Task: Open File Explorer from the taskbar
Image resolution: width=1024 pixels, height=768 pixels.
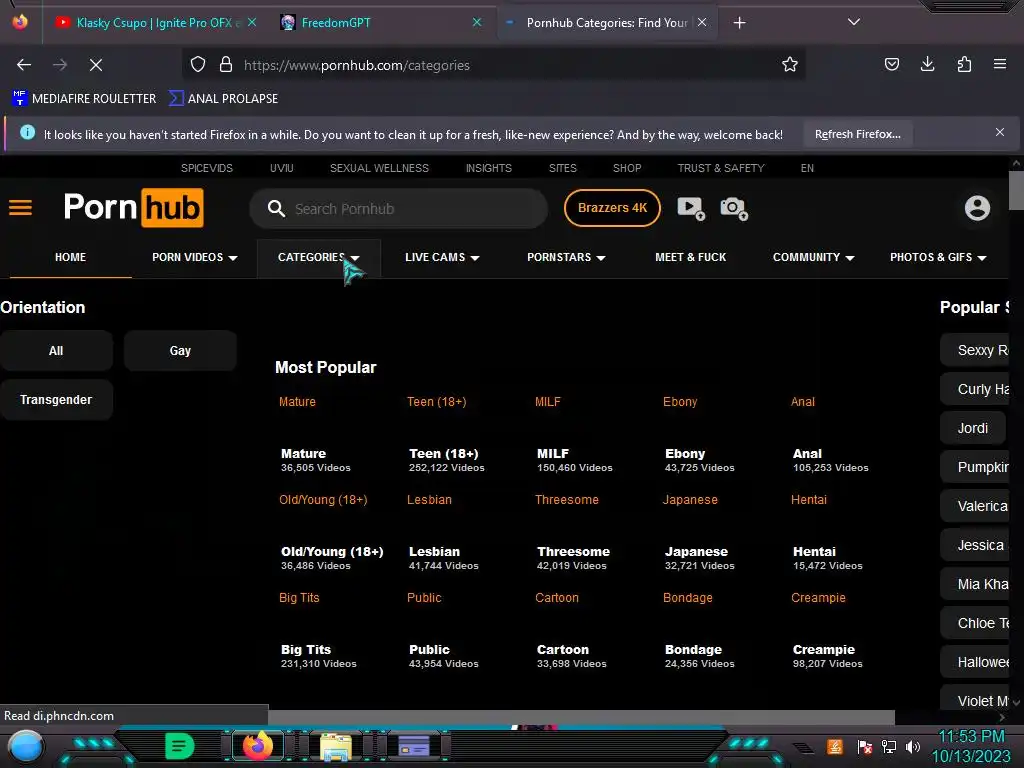Action: pos(336,747)
